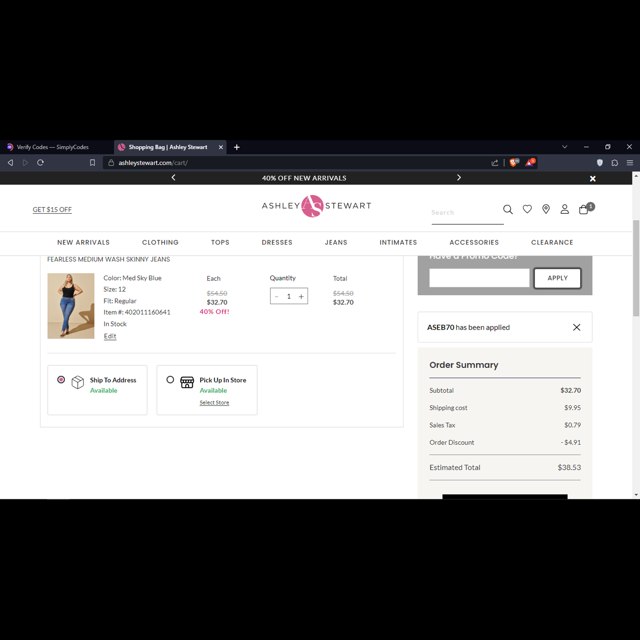This screenshot has width=640, height=640.
Task: Click Apply promo code button
Action: [x=557, y=278]
